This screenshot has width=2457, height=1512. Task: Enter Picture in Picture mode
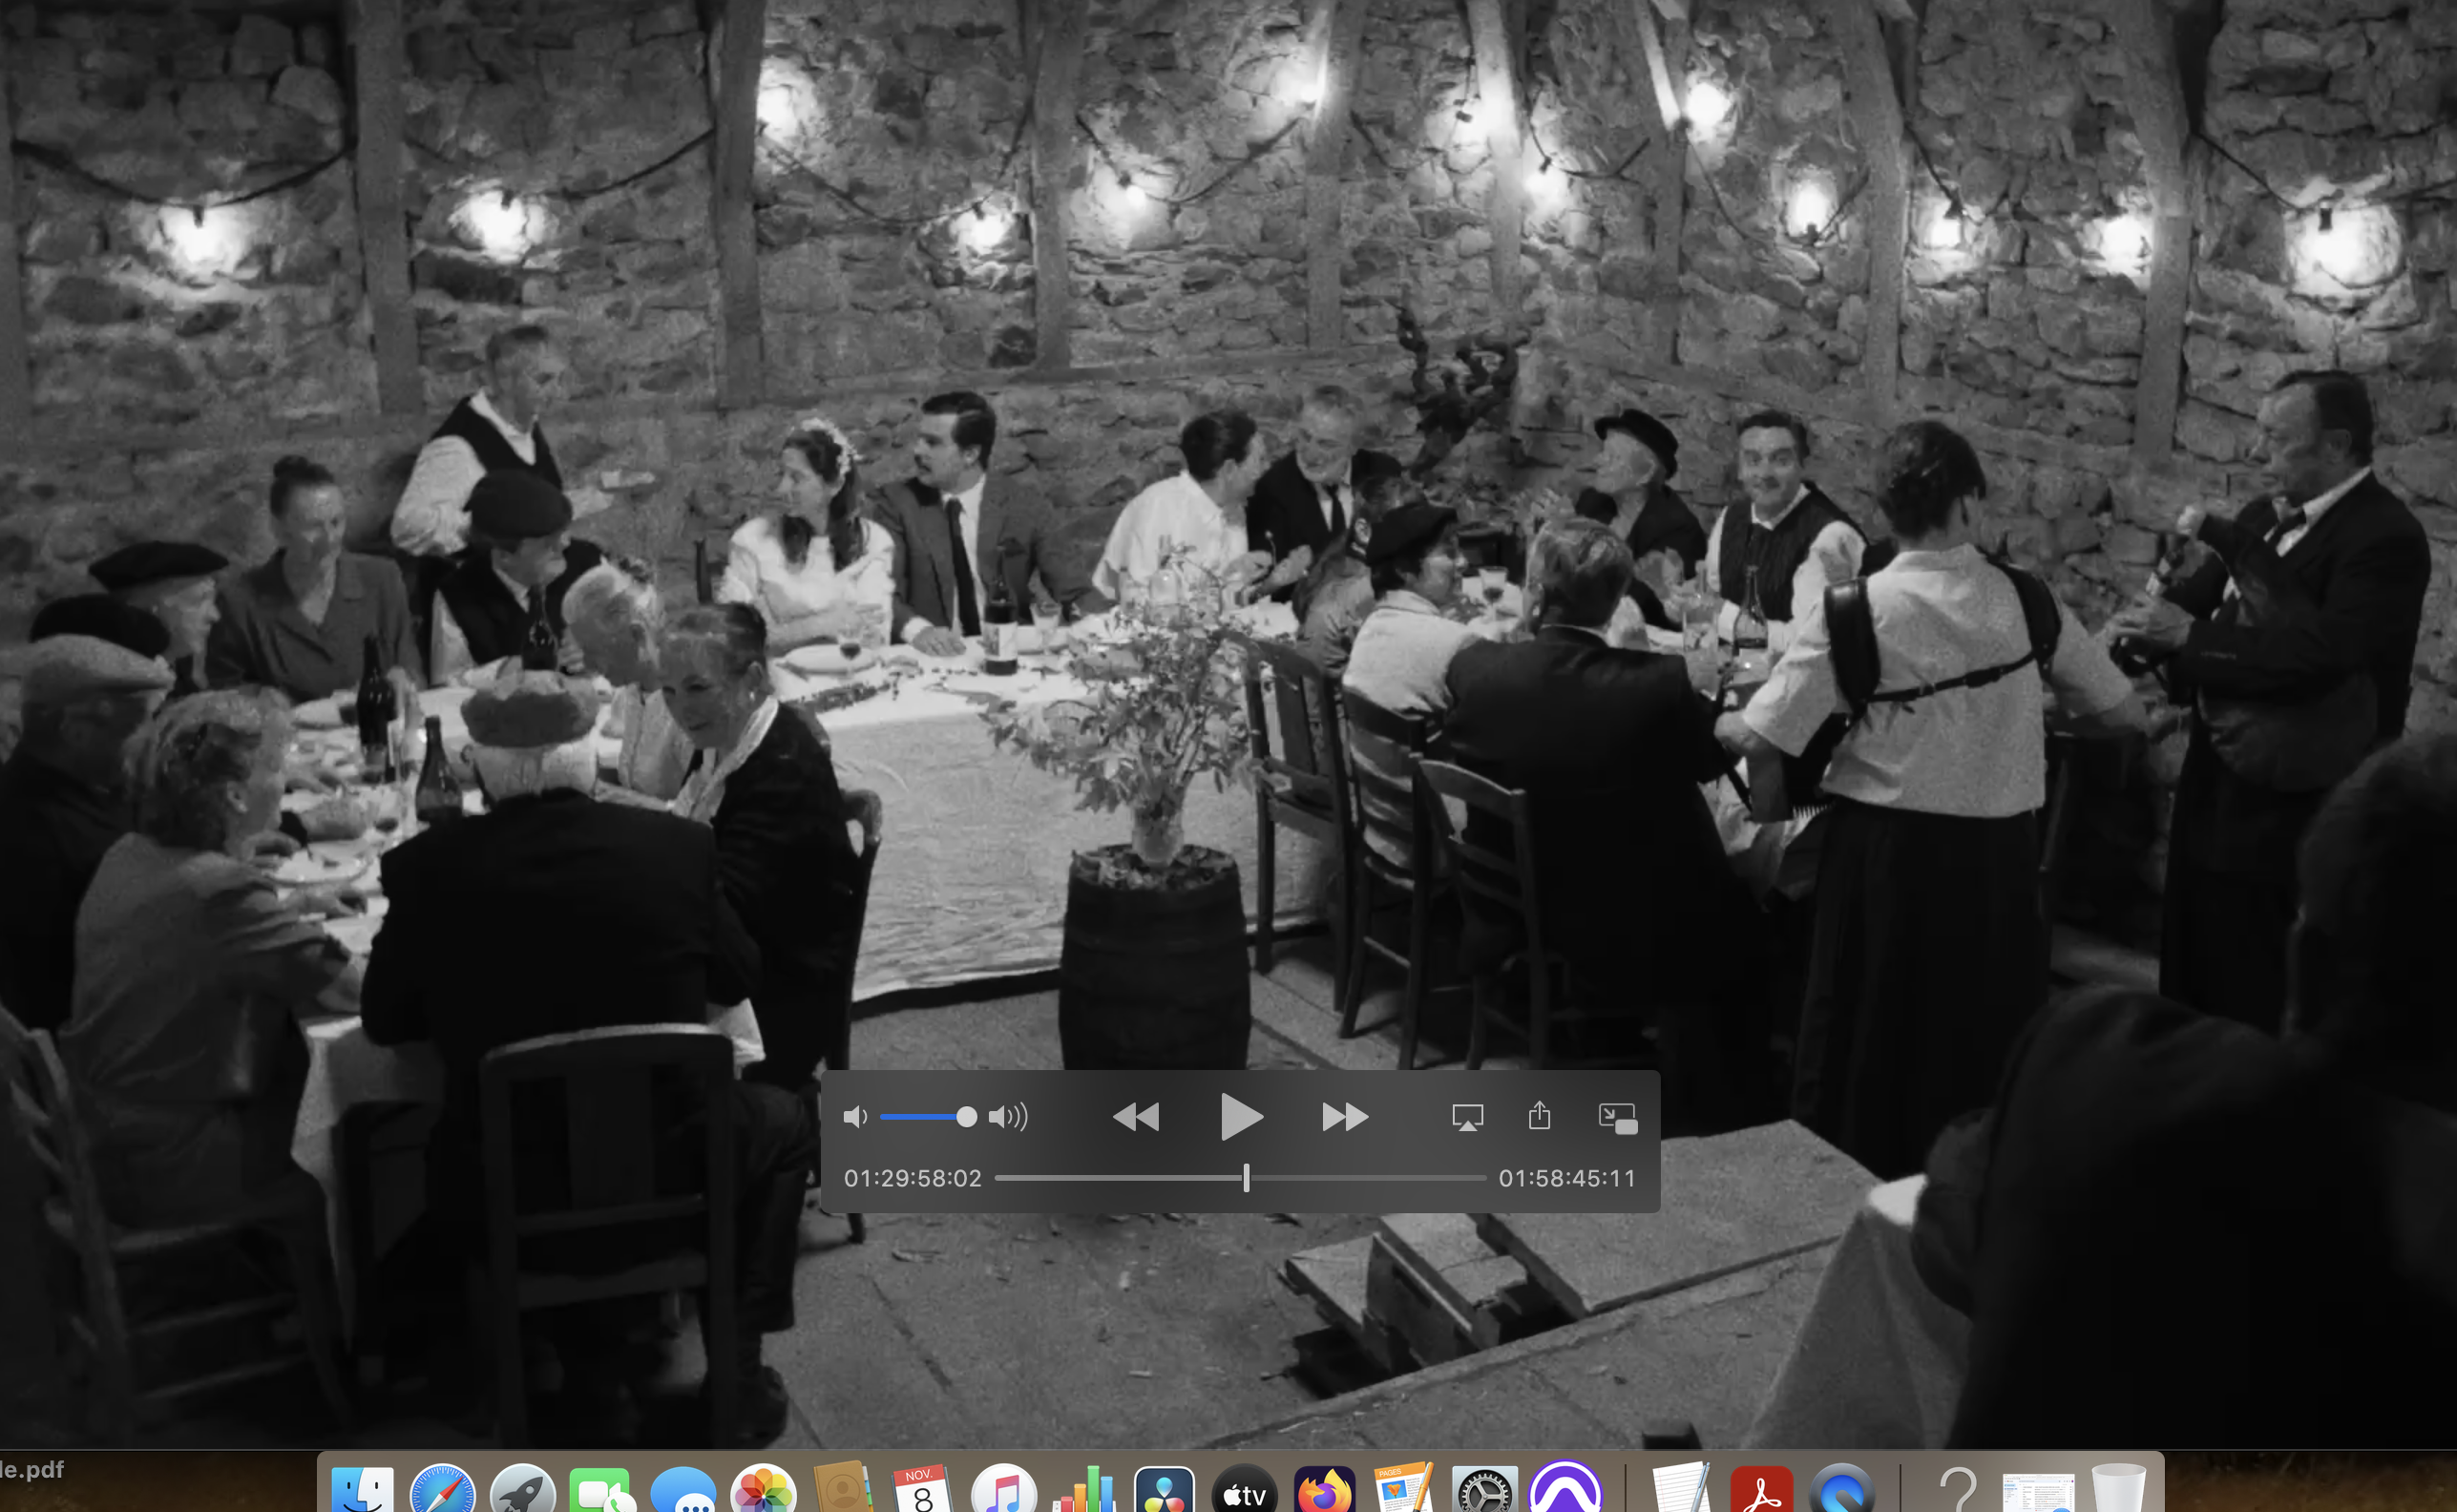tap(1617, 1117)
